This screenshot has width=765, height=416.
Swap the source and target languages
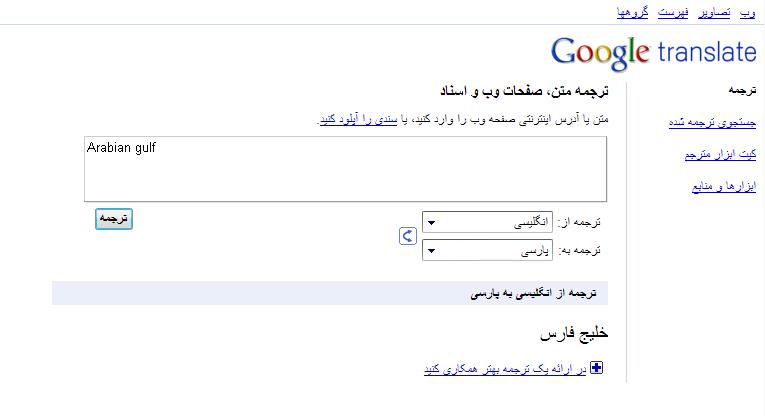tap(407, 236)
